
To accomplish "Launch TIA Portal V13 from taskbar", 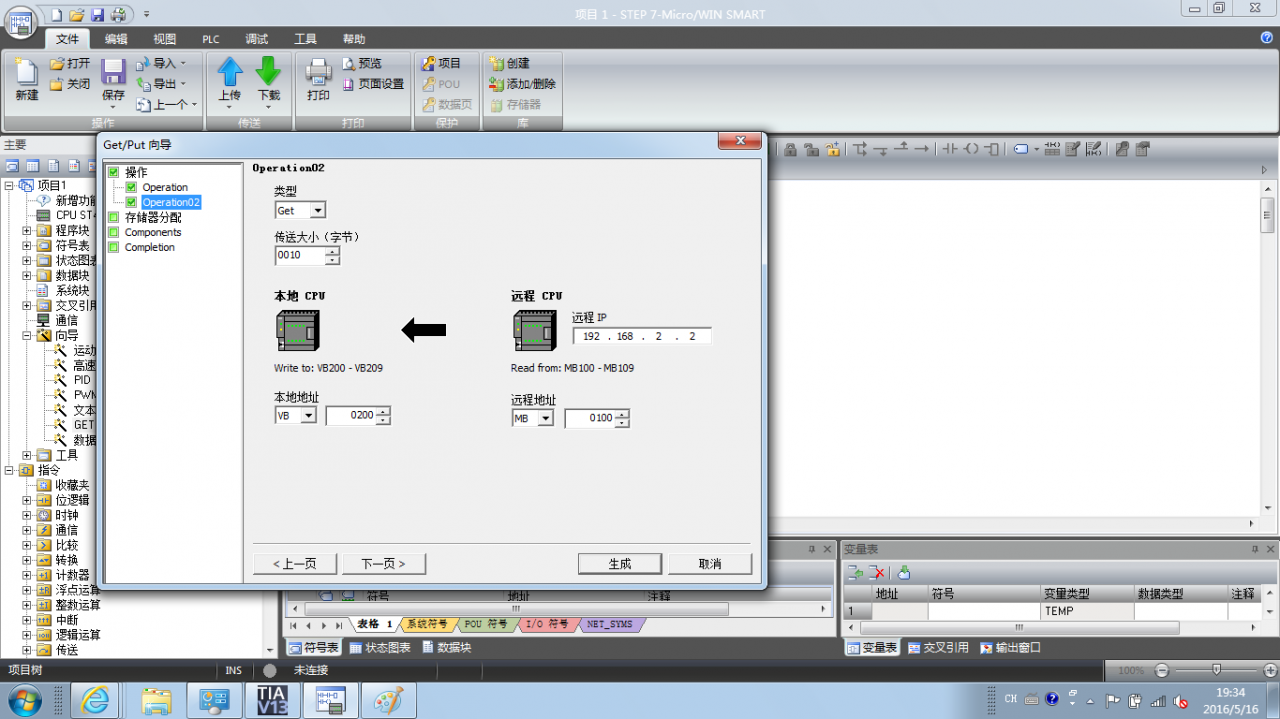I will click(x=272, y=701).
